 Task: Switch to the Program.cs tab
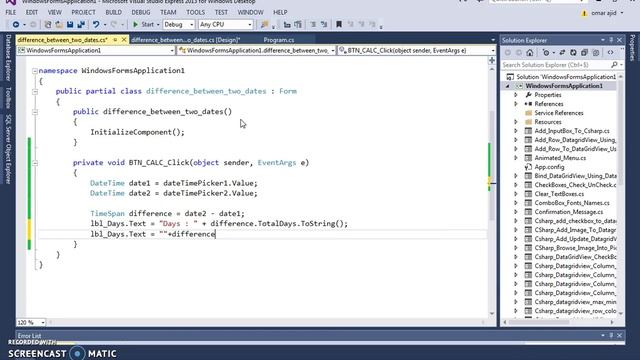click(x=279, y=40)
